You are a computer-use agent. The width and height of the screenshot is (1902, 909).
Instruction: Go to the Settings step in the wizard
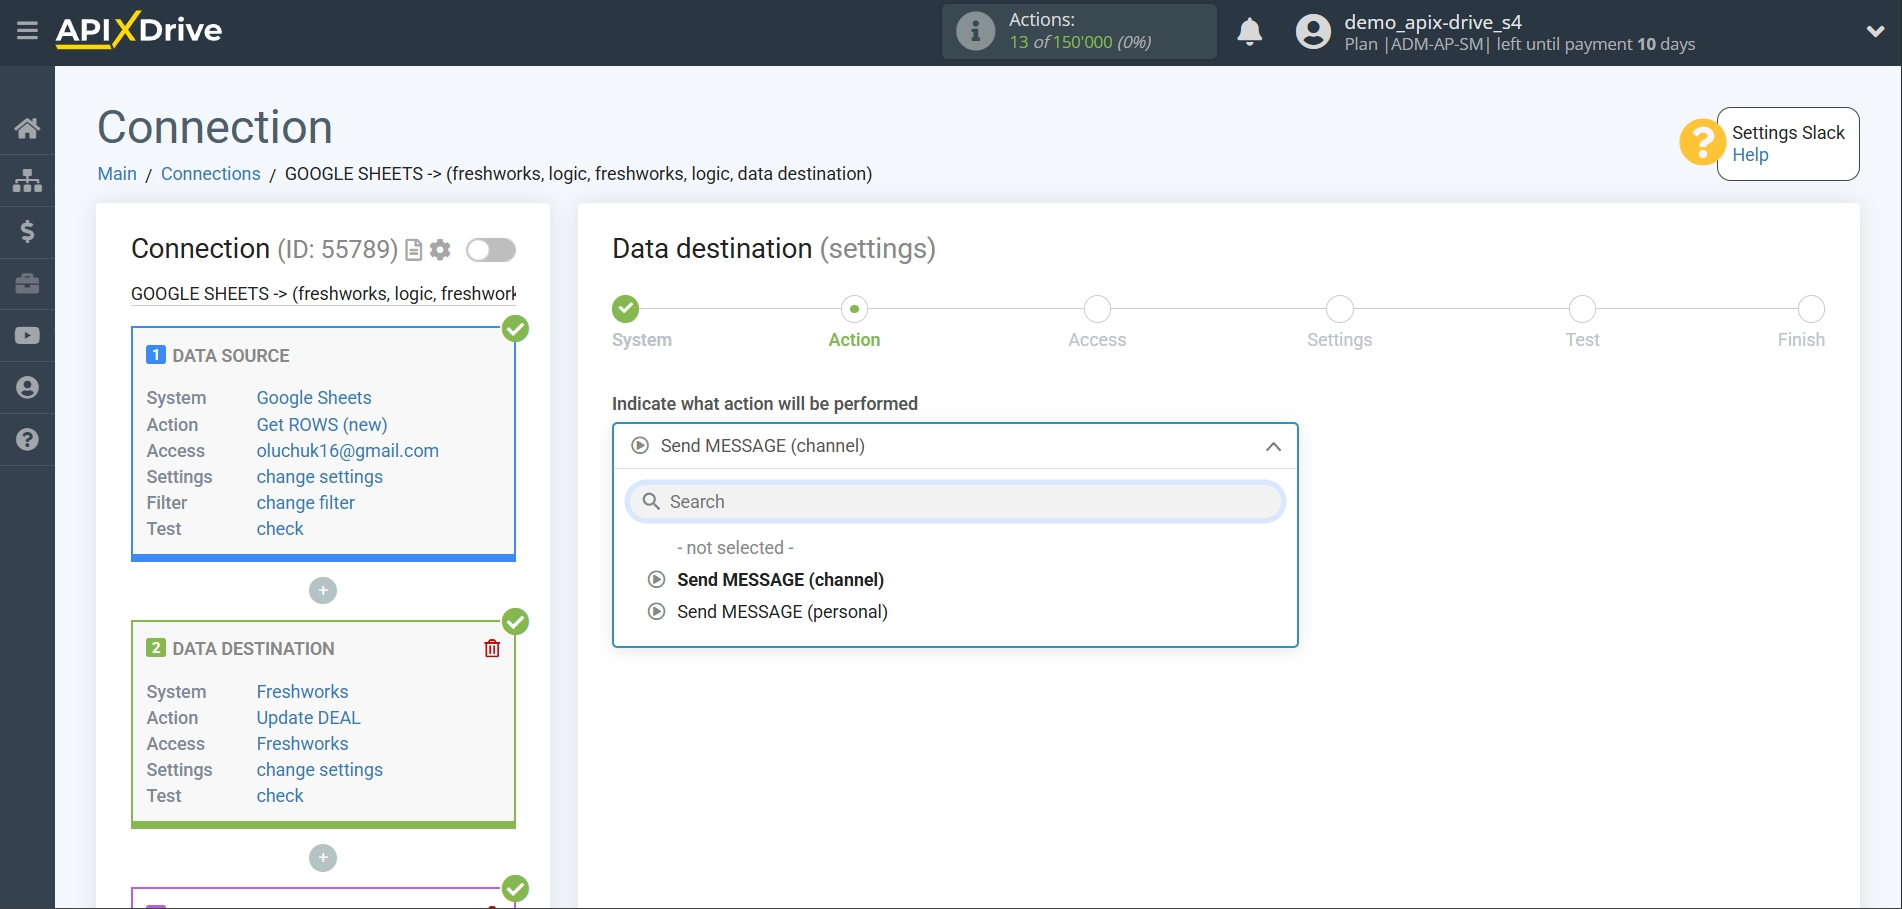pyautogui.click(x=1340, y=309)
